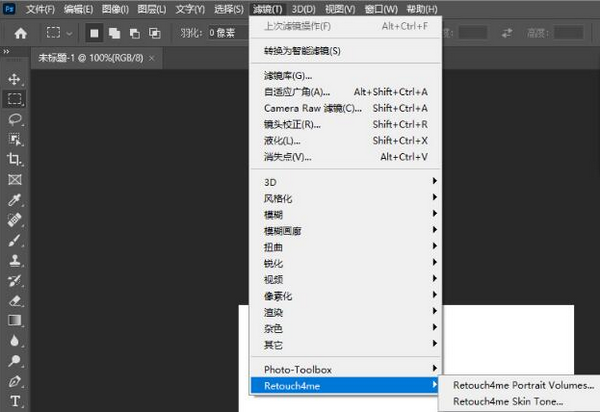Image resolution: width=600 pixels, height=412 pixels.
Task: Select the Lasso tool
Action: [15, 119]
